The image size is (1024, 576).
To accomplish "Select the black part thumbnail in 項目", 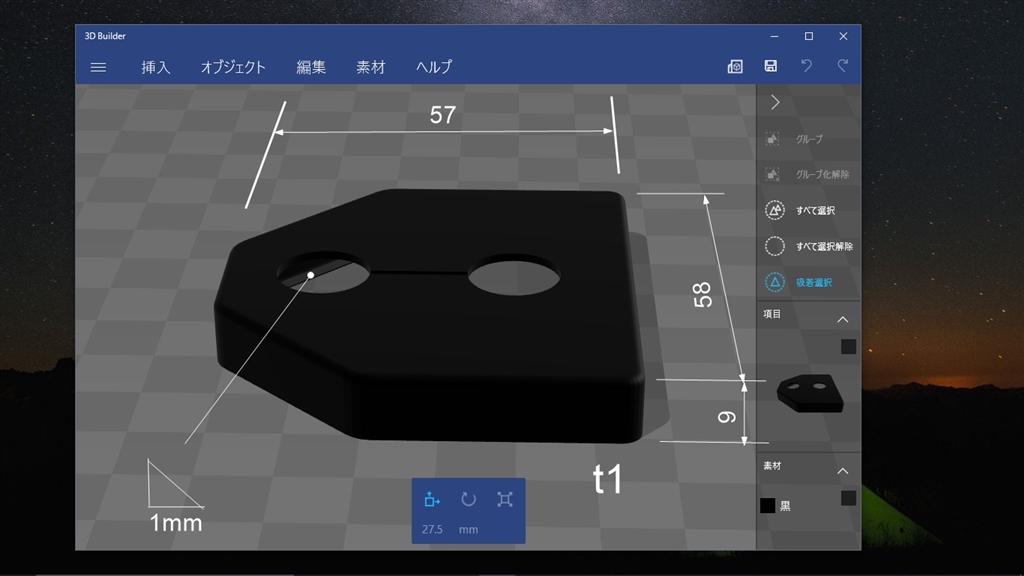I will 810,392.
